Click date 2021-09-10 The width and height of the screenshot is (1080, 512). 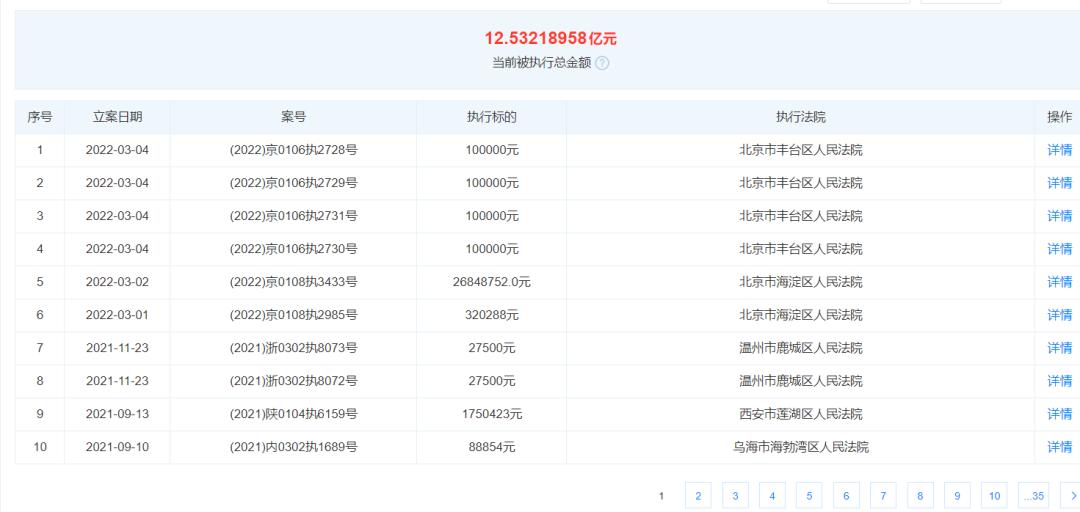(117, 447)
